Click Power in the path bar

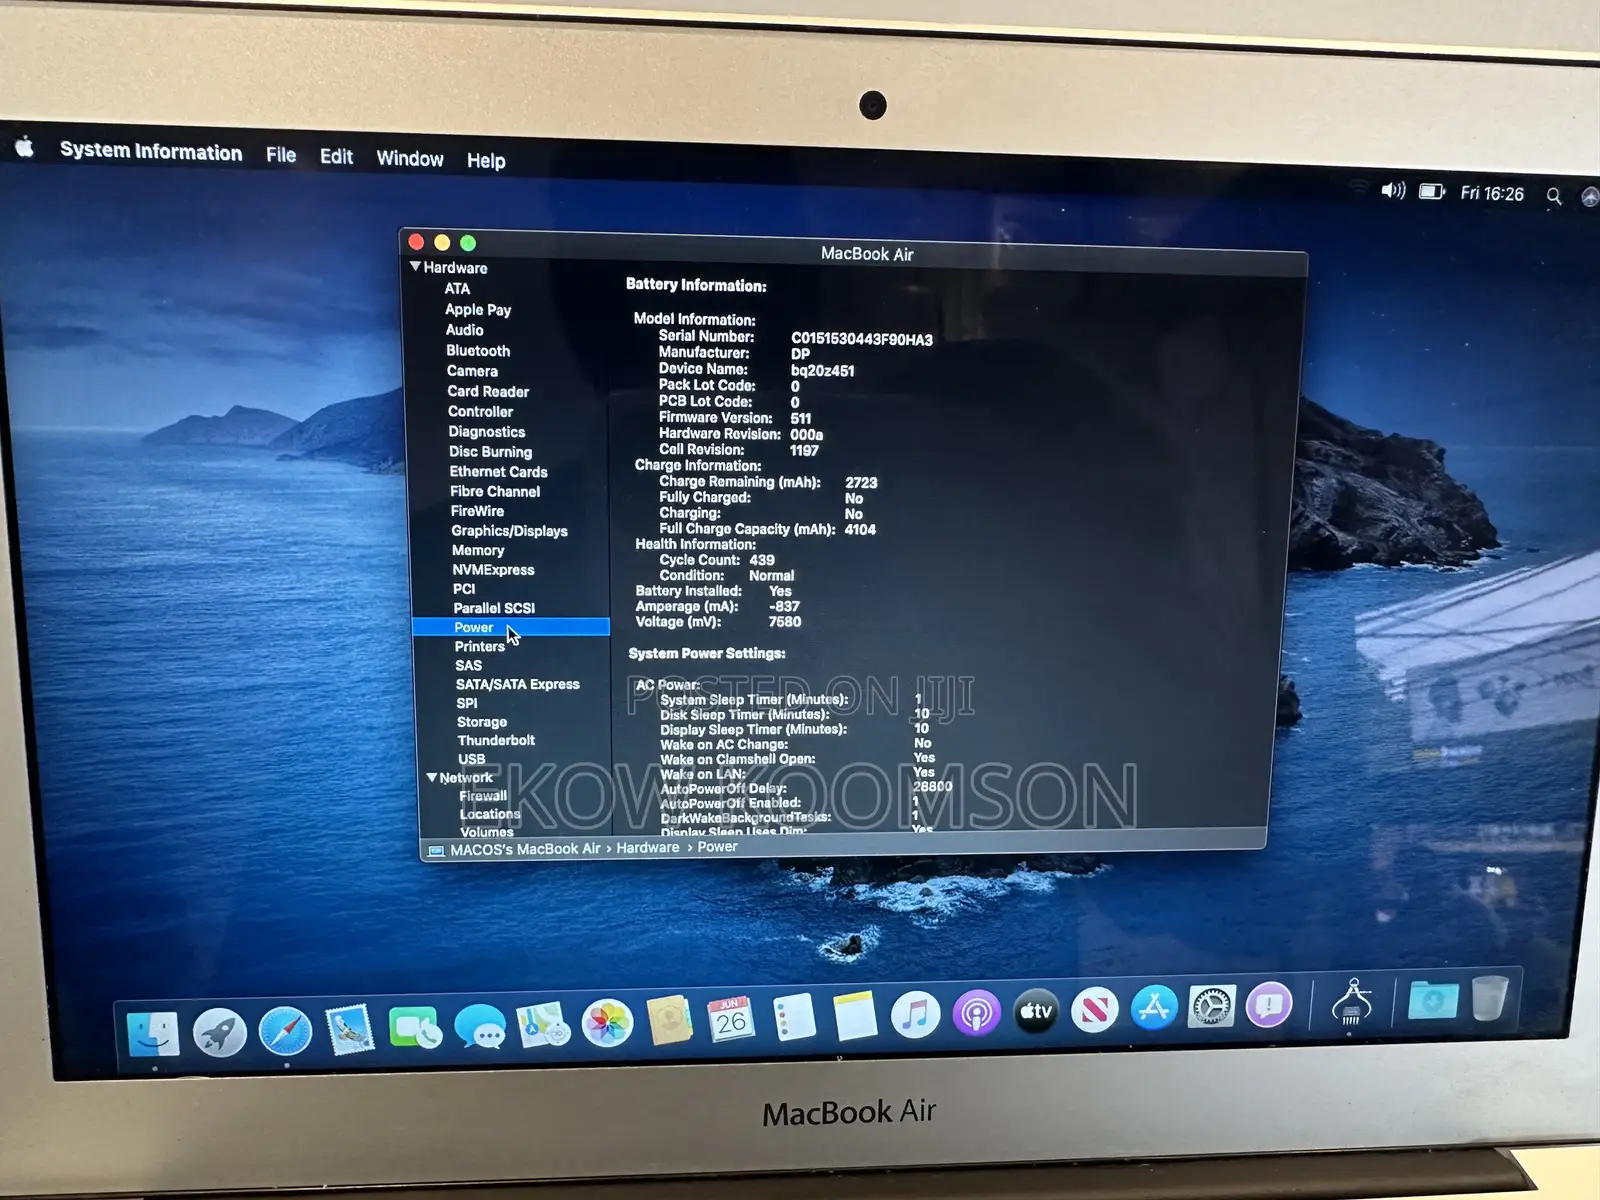click(x=717, y=847)
